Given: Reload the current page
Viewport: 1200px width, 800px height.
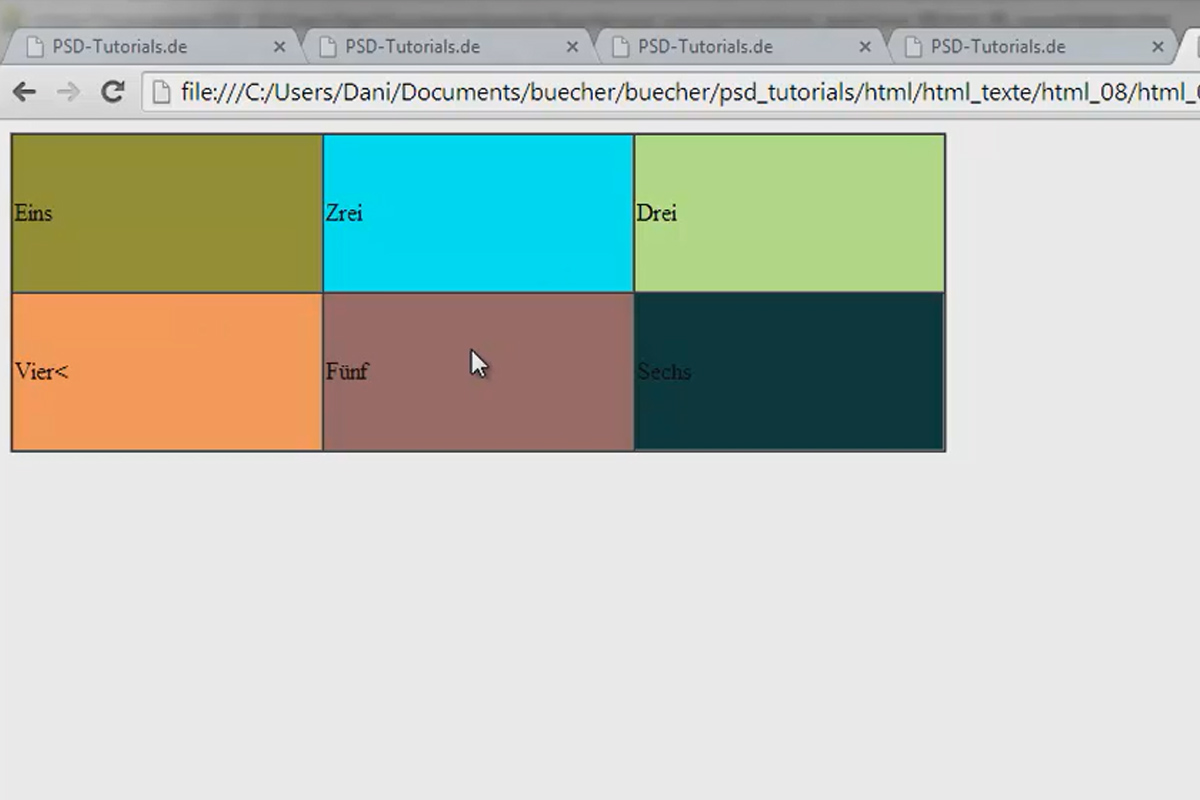Looking at the screenshot, I should pos(112,91).
